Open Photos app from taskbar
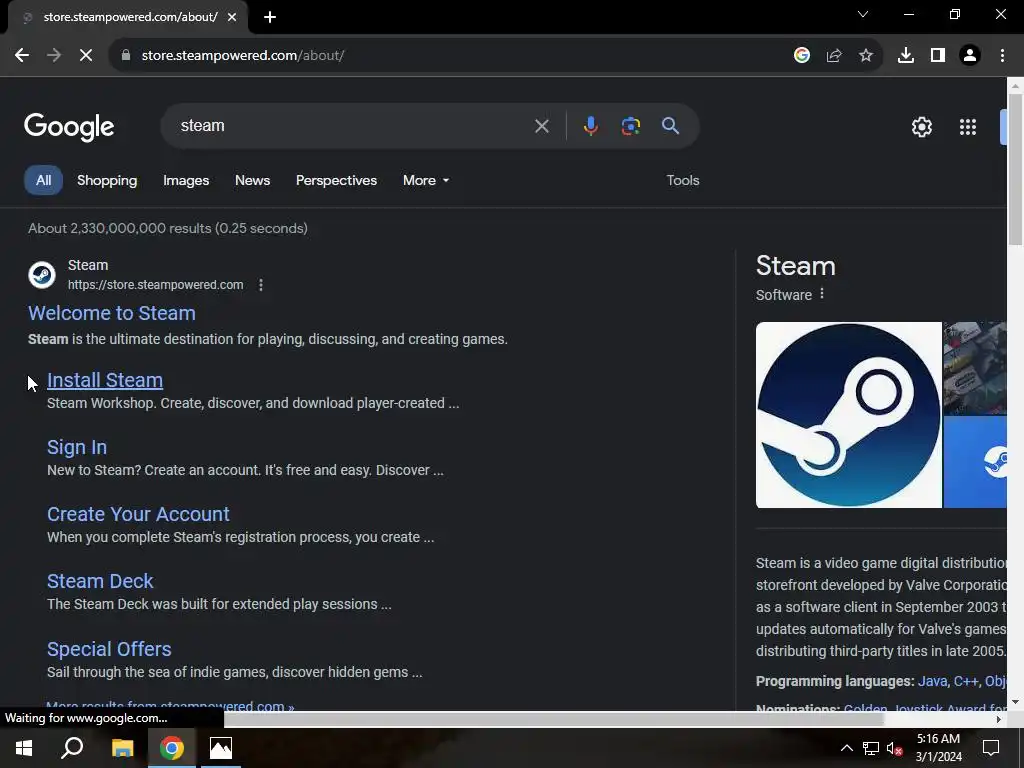Image resolution: width=1024 pixels, height=768 pixels. click(x=221, y=748)
